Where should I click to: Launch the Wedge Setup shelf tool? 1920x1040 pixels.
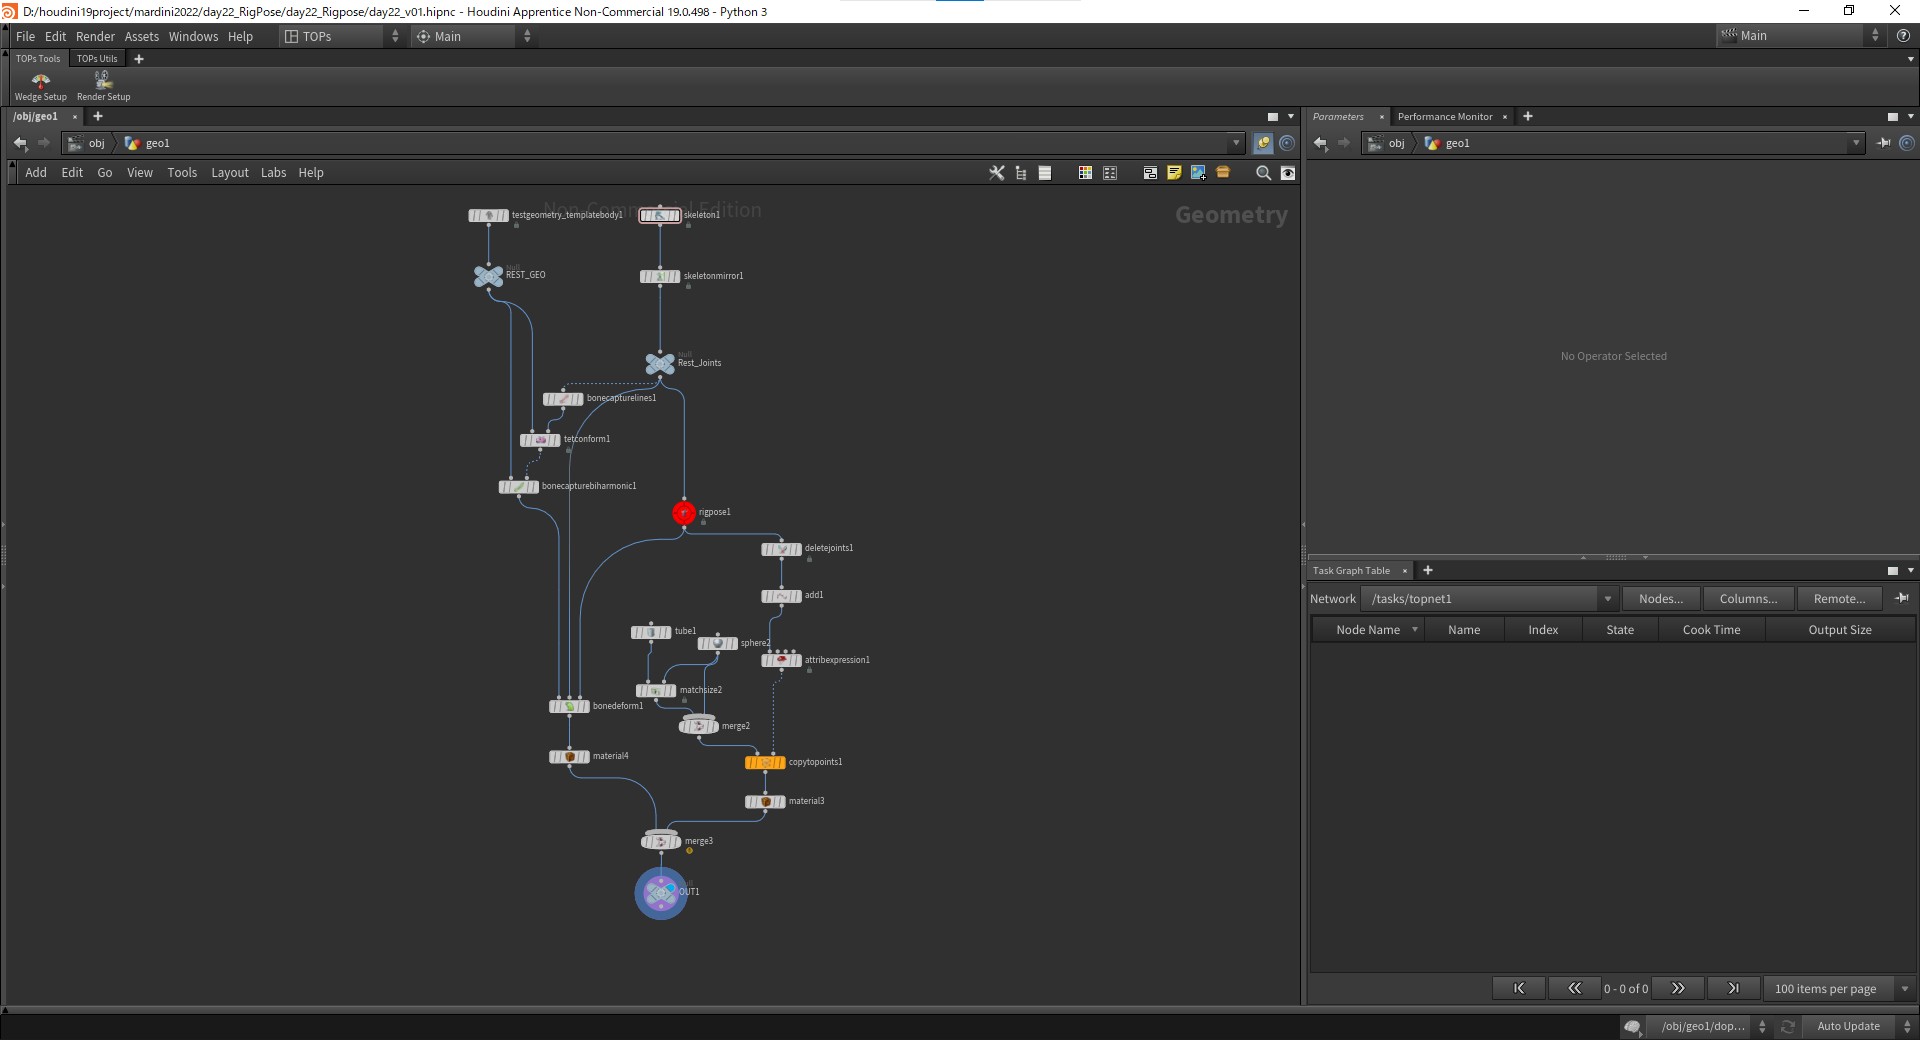coord(41,87)
